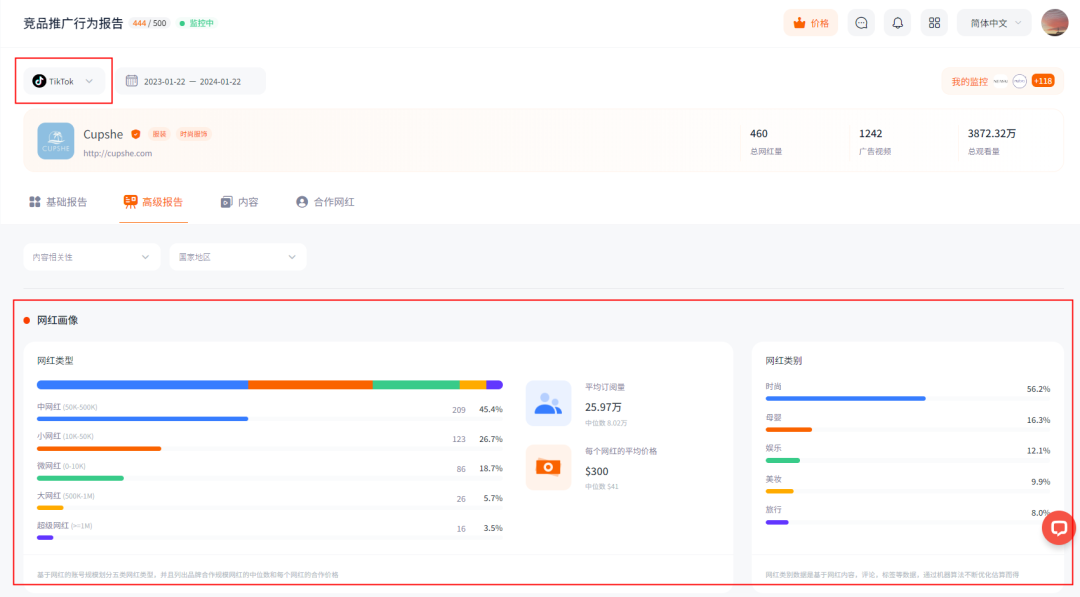Click the 价格 pricing button
This screenshot has height=597, width=1080.
tap(810, 23)
